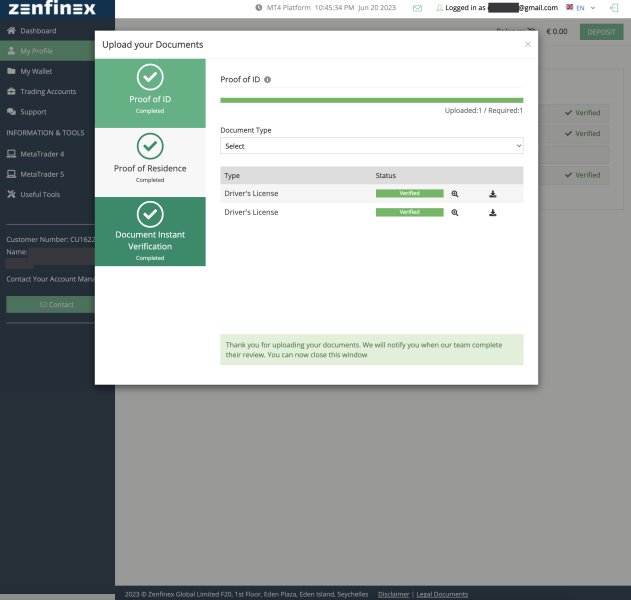631x600 pixels.
Task: Click the MetaTrader 4 laptop icon
Action: click(11, 154)
